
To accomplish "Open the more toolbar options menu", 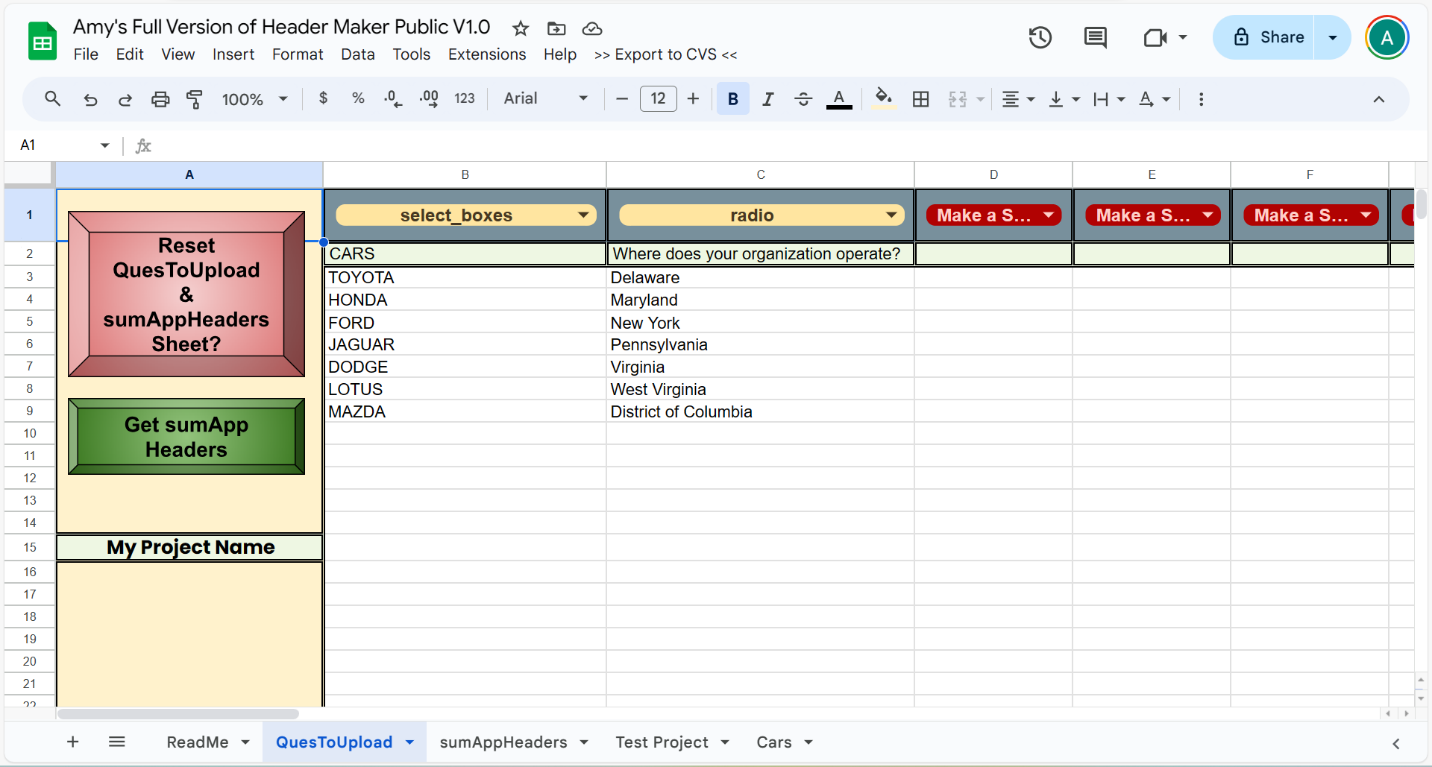I will coord(1201,99).
